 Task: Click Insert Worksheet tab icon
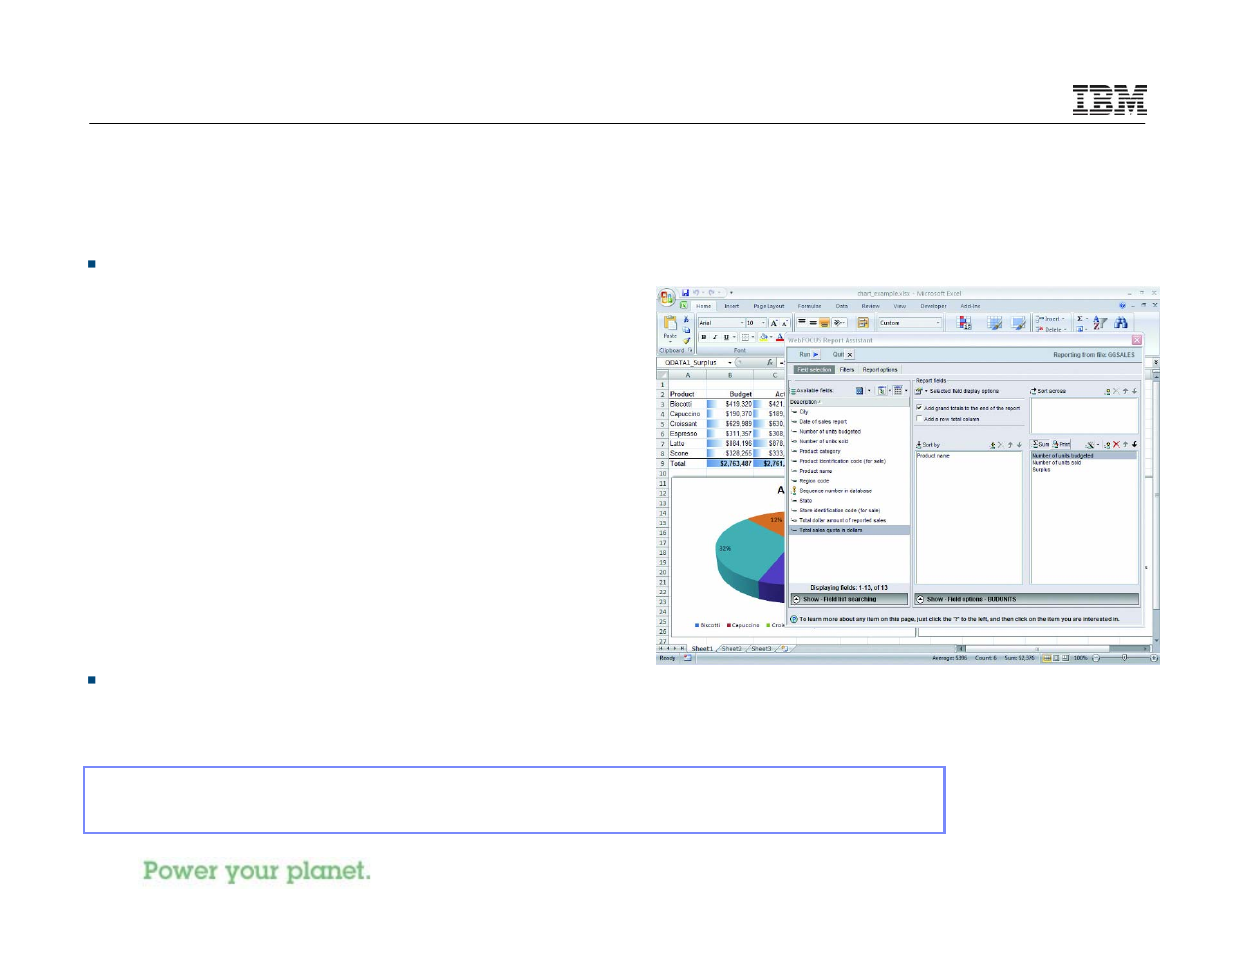[785, 648]
